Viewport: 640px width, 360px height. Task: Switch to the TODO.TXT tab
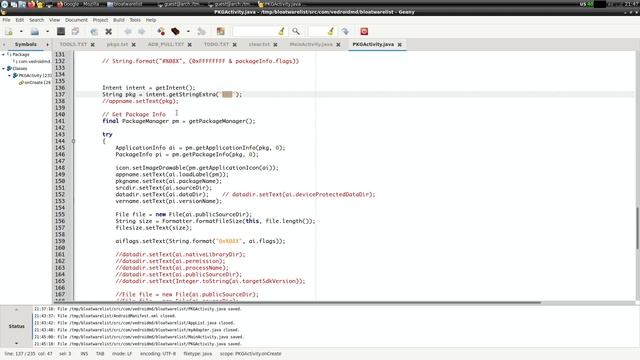[216, 44]
